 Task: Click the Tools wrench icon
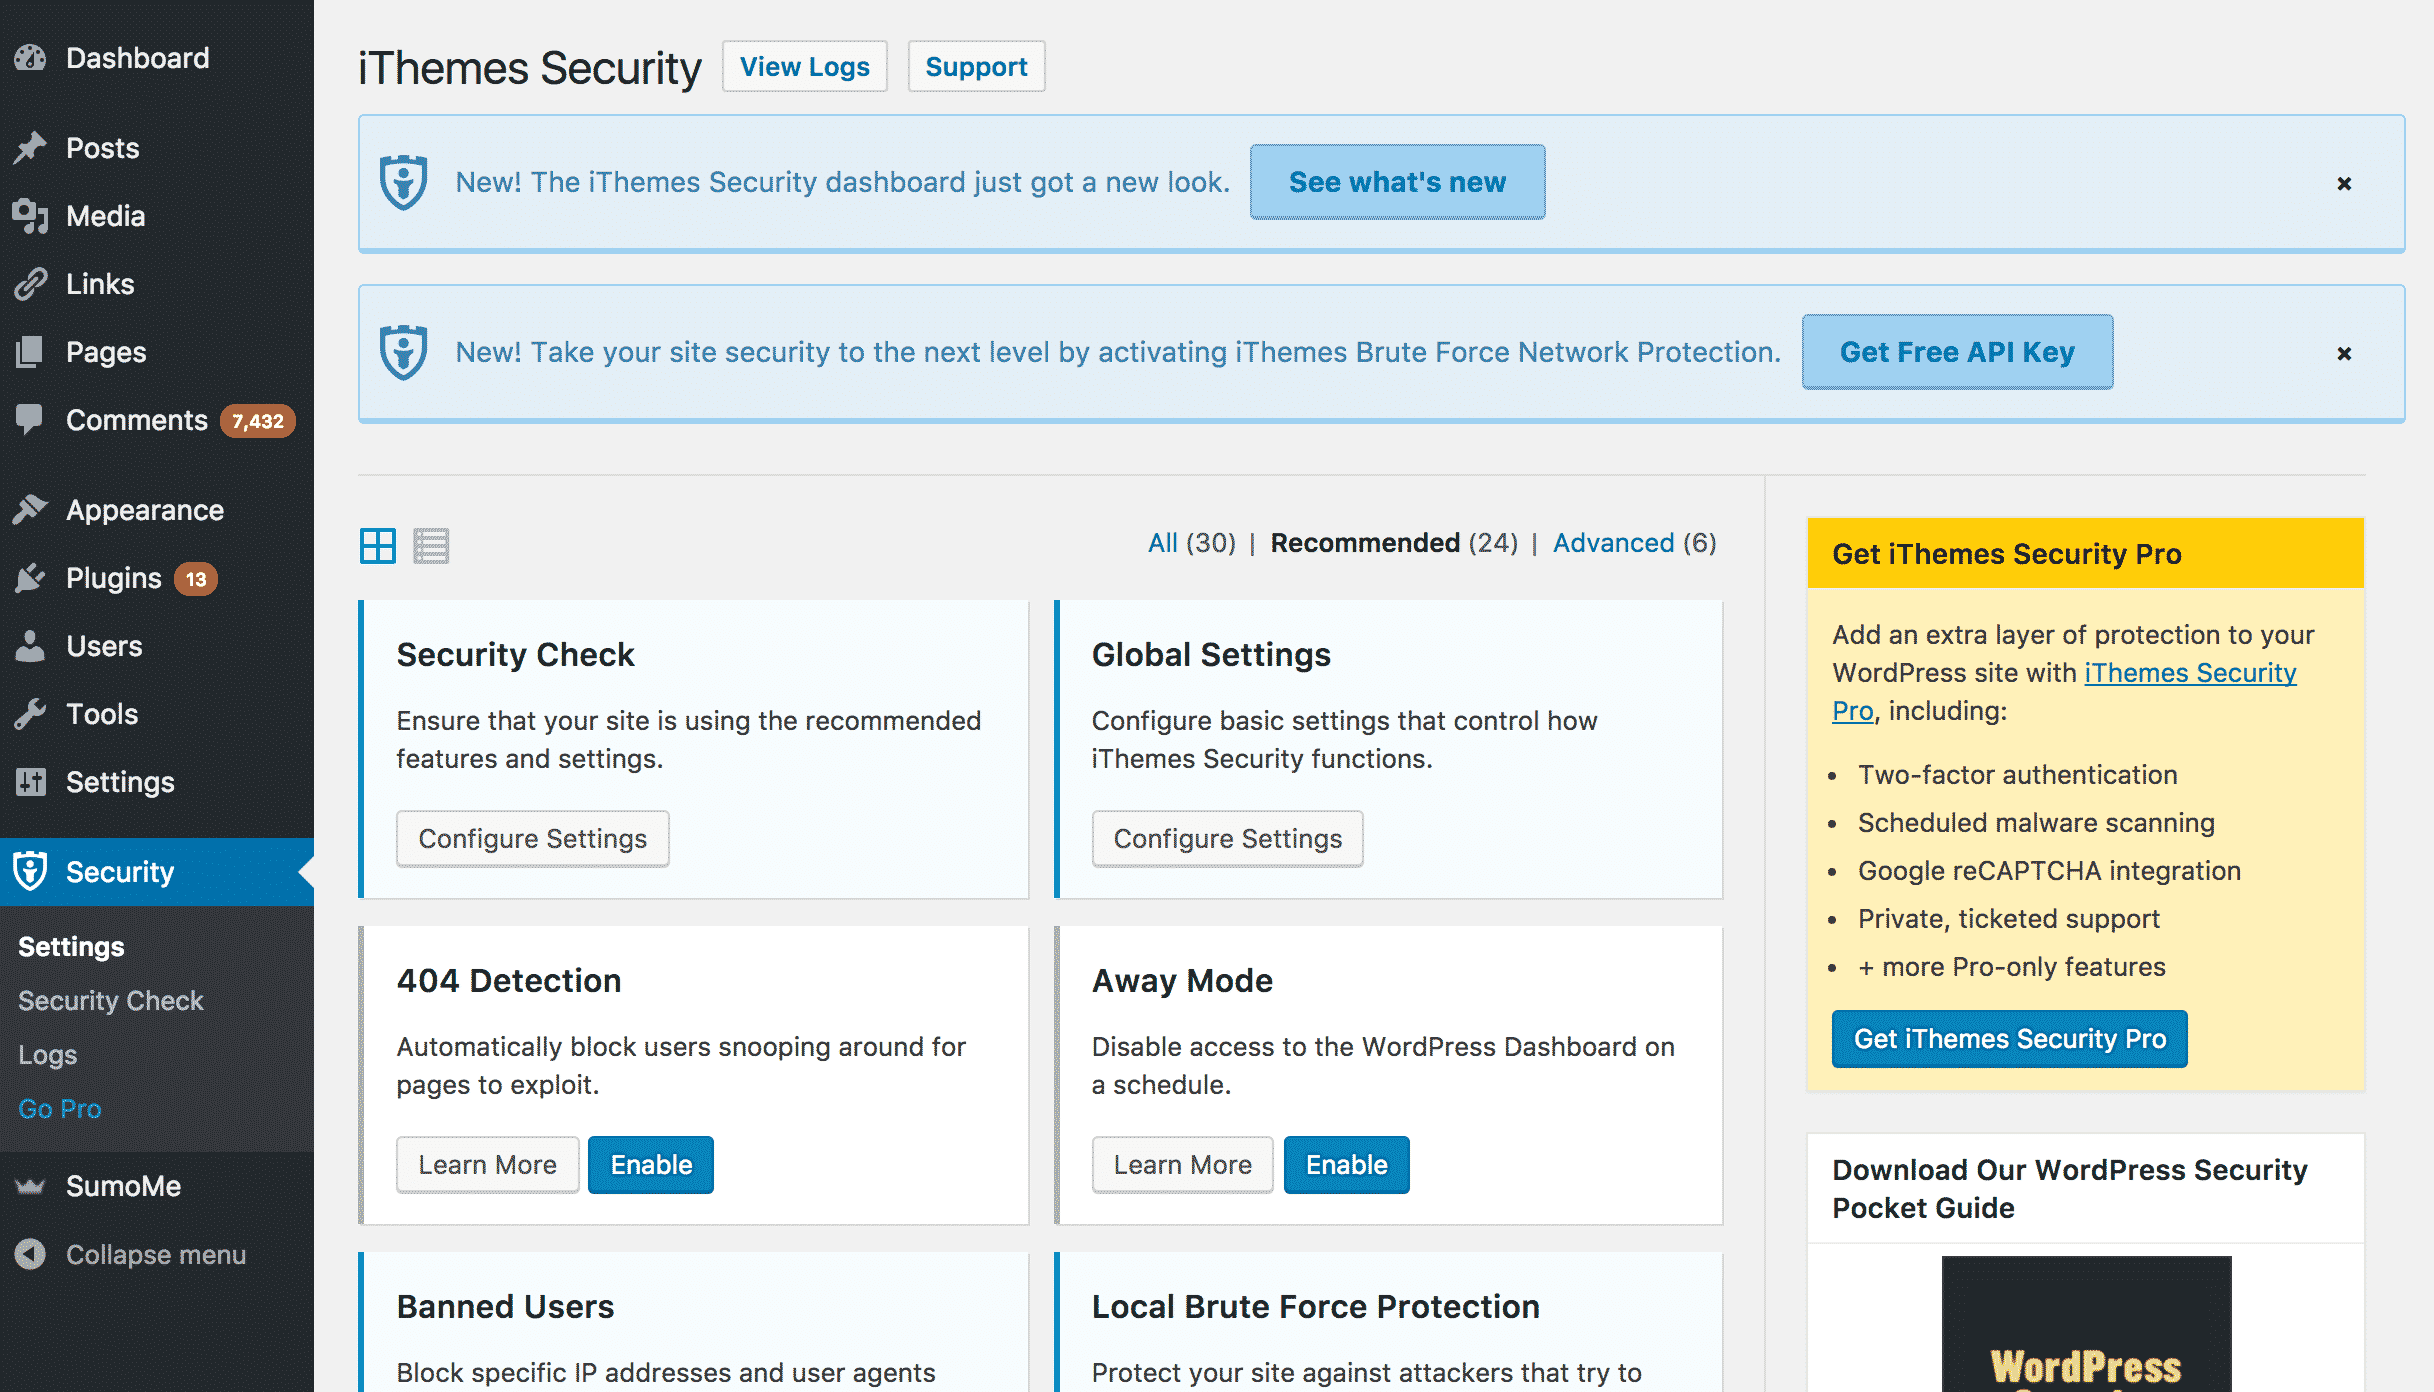click(30, 714)
